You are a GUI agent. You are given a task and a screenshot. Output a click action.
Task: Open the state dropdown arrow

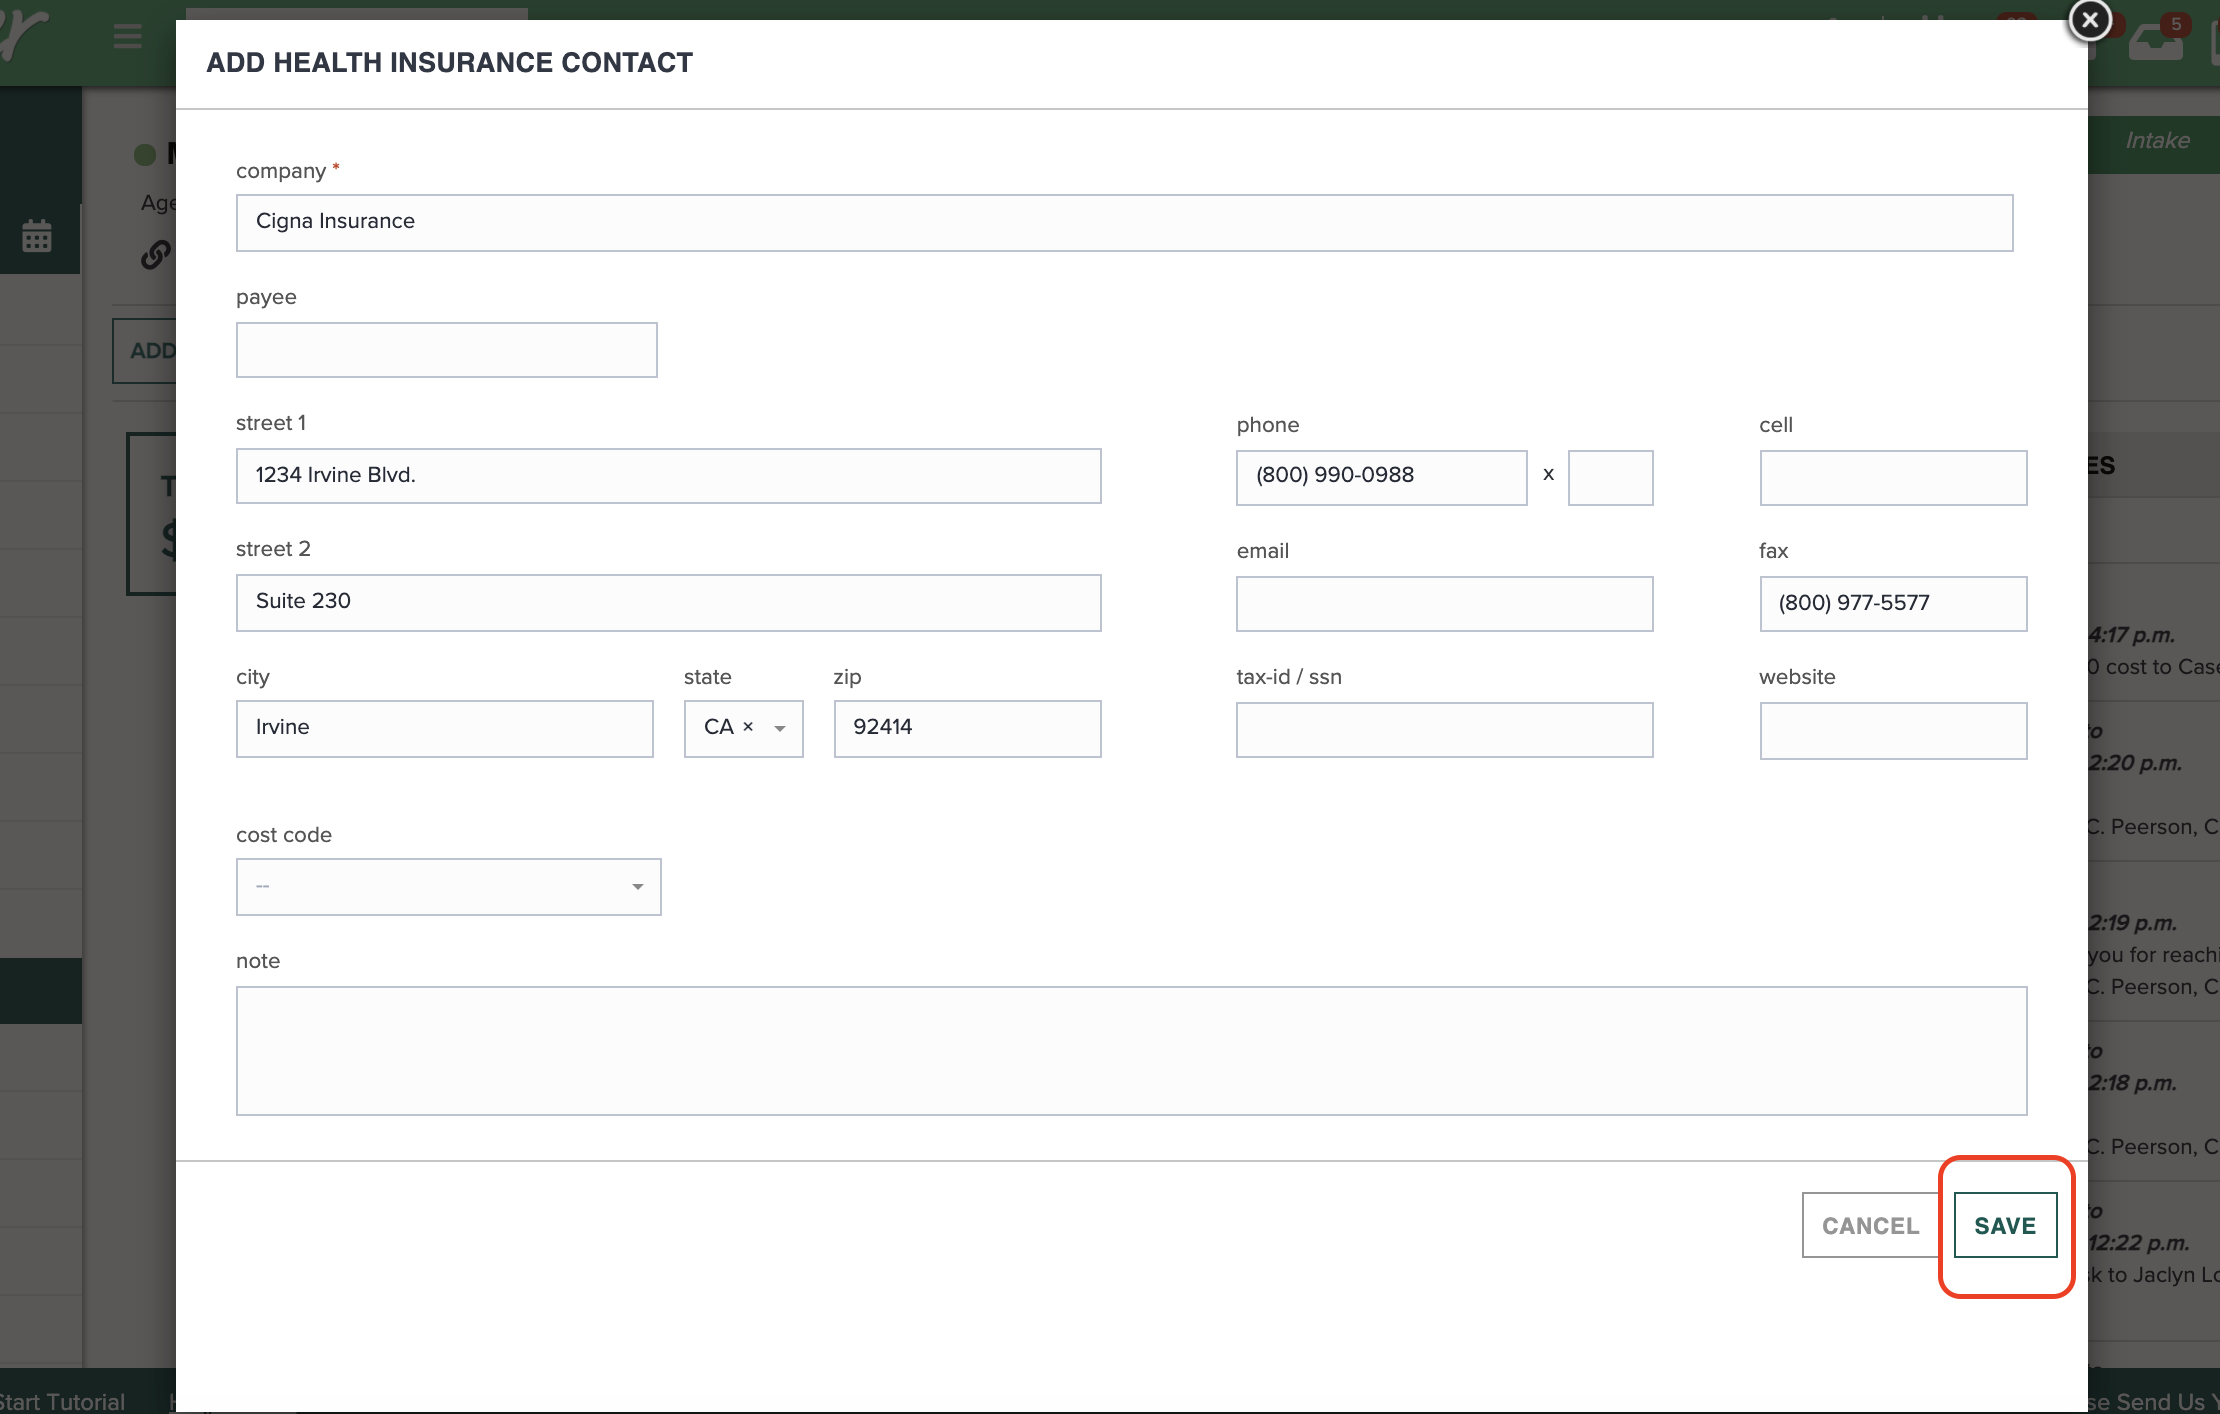pyautogui.click(x=780, y=729)
